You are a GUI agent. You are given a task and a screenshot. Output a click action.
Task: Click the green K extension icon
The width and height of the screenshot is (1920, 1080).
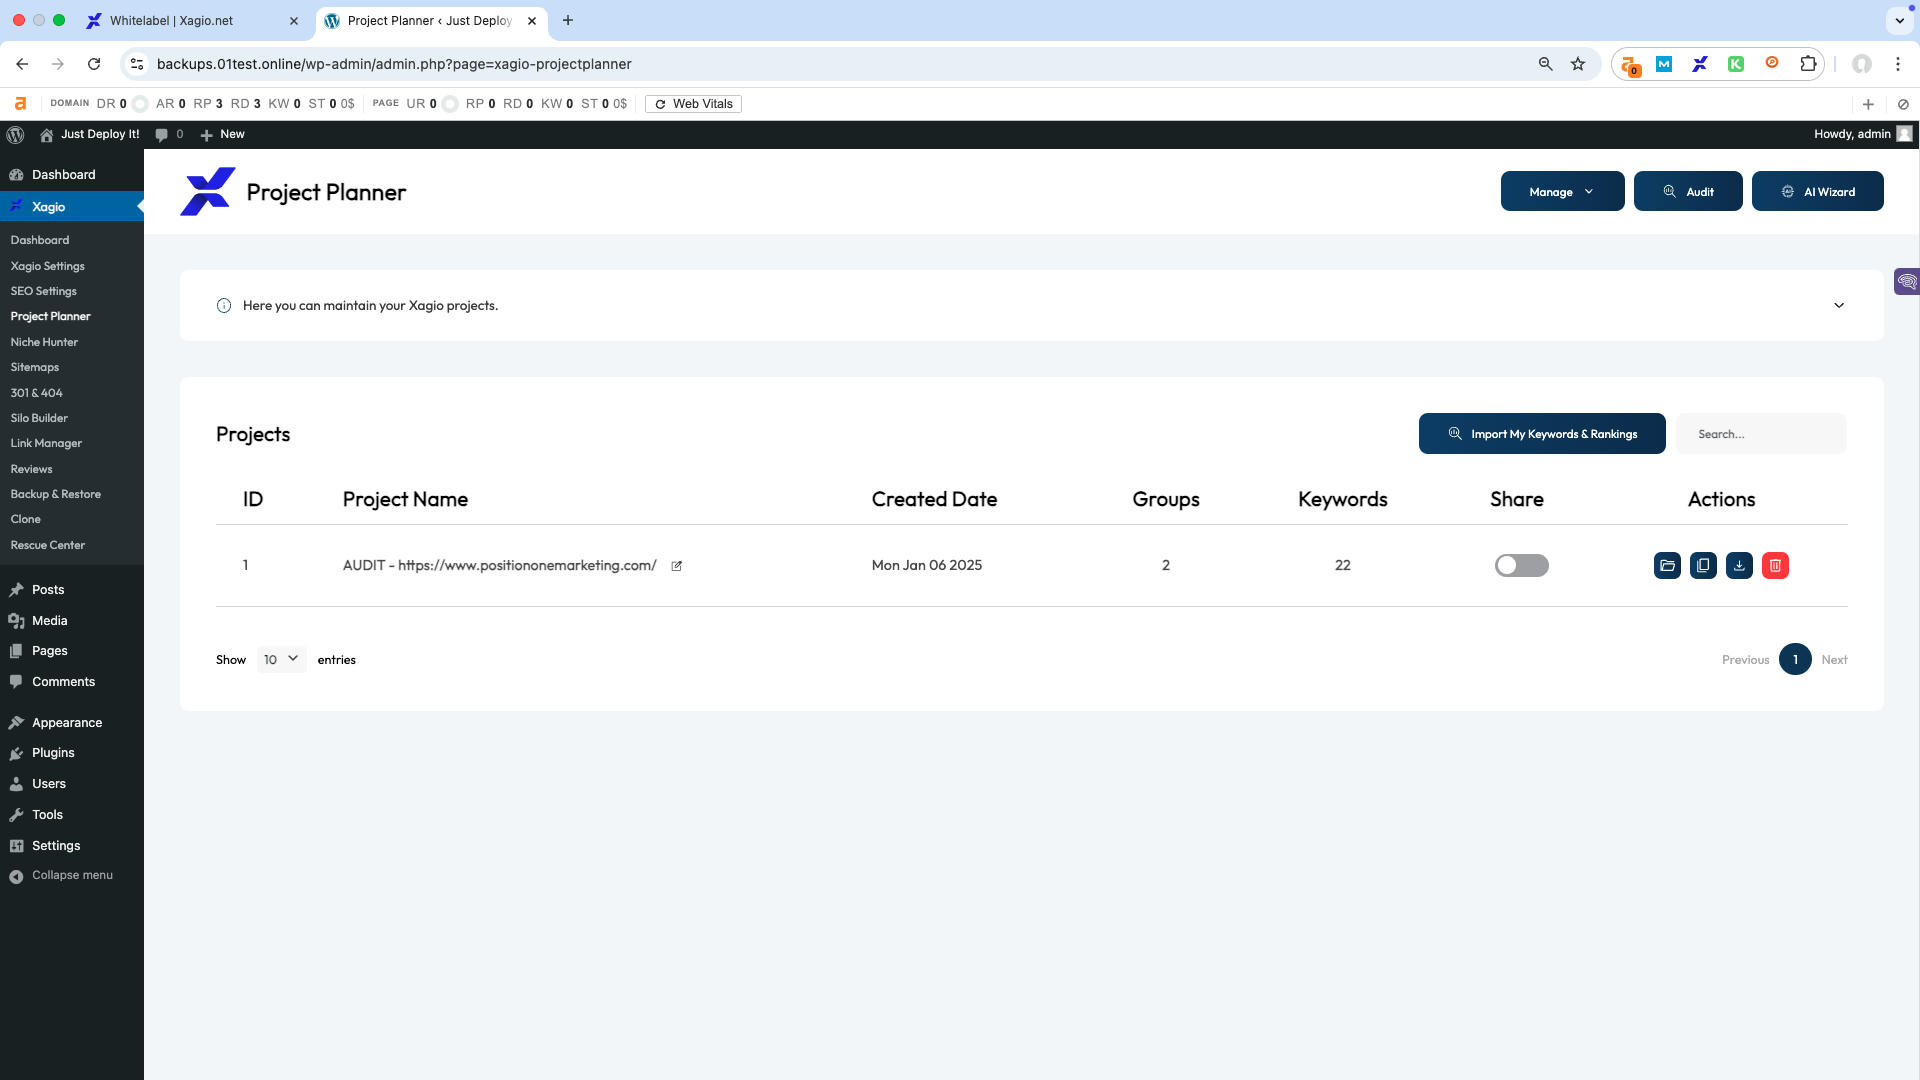1736,64
